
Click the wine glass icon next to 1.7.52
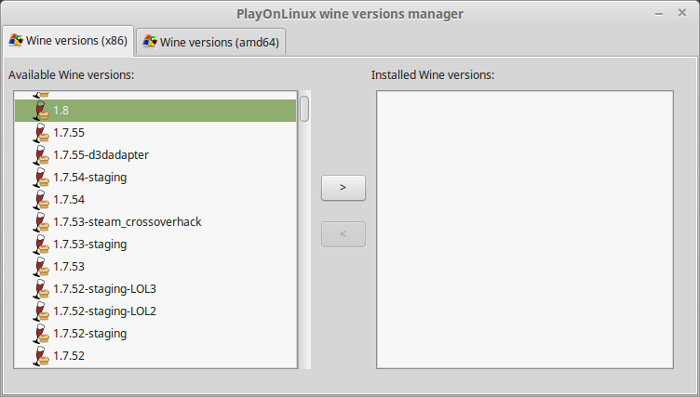[41, 356]
